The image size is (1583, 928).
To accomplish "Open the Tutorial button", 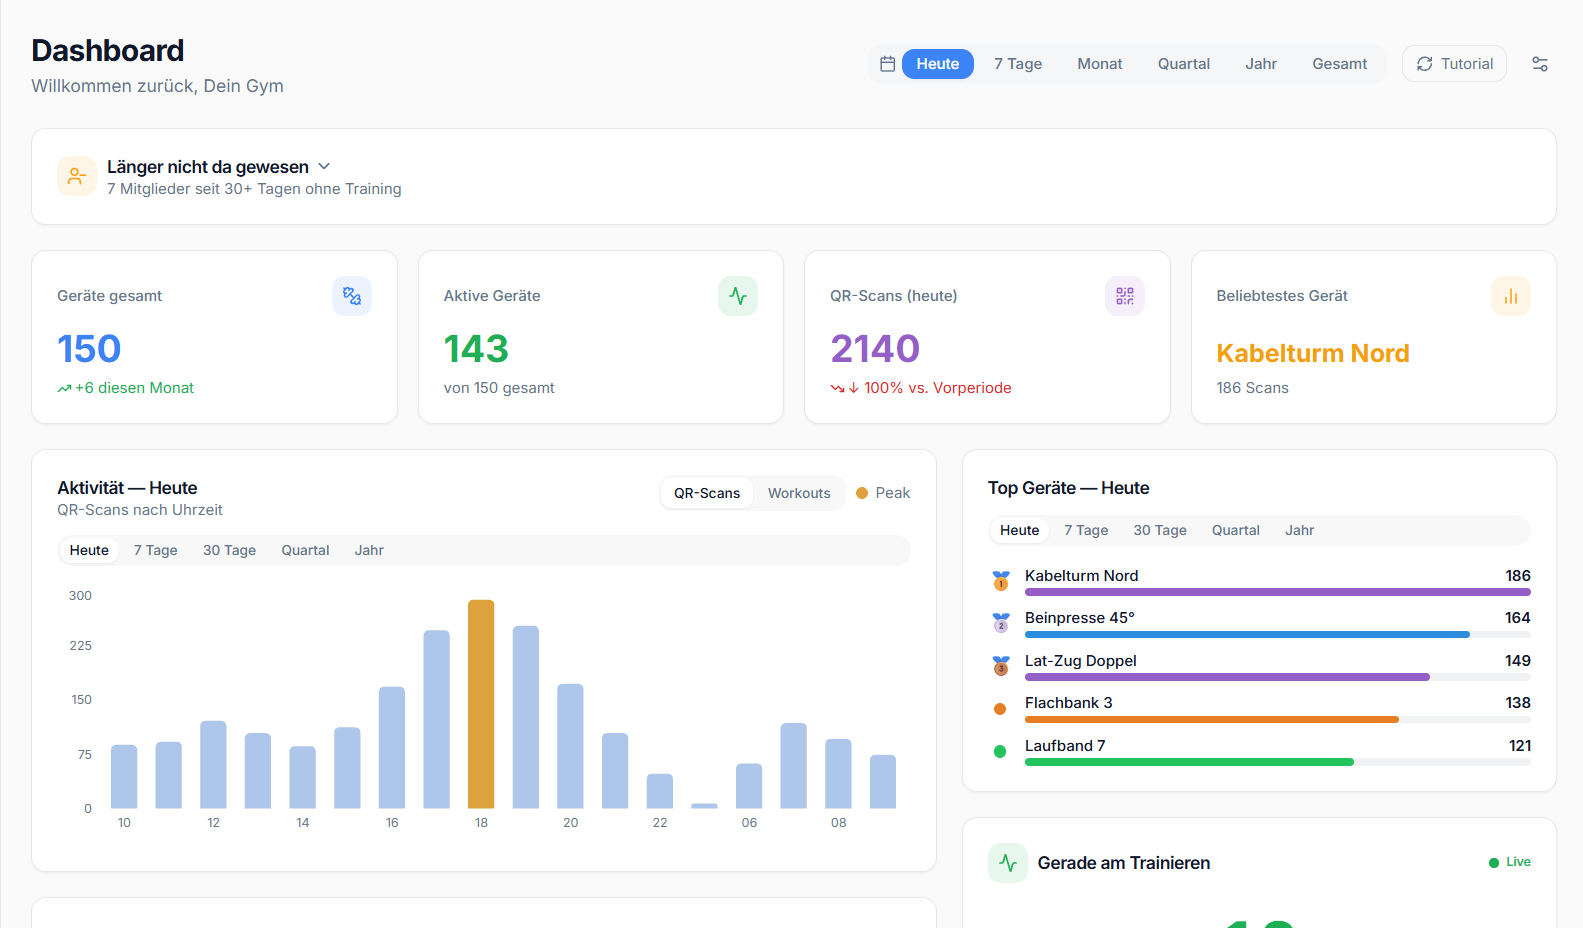I will (x=1454, y=64).
